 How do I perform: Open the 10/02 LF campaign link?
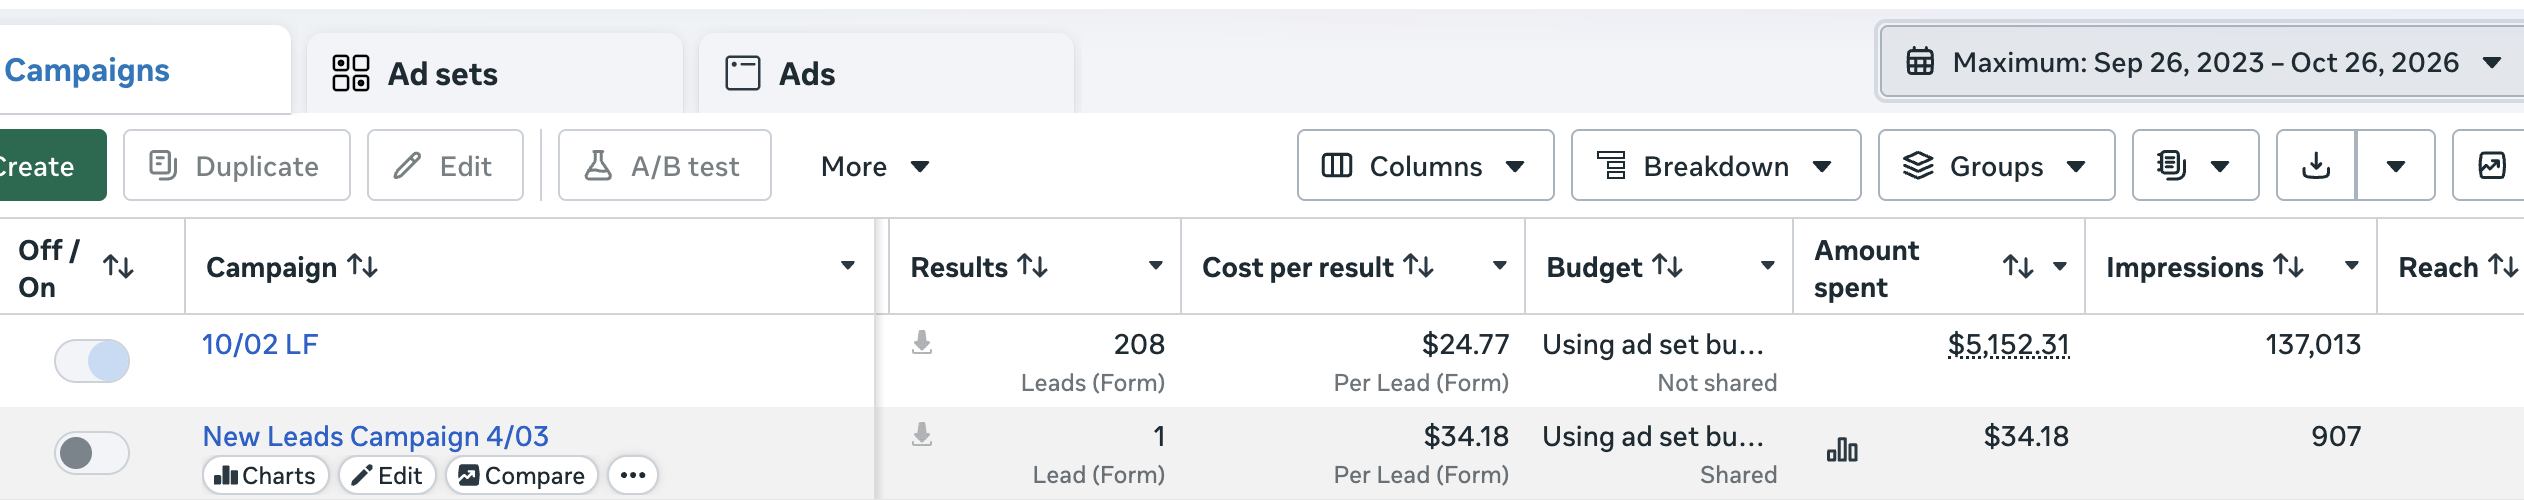tap(260, 344)
